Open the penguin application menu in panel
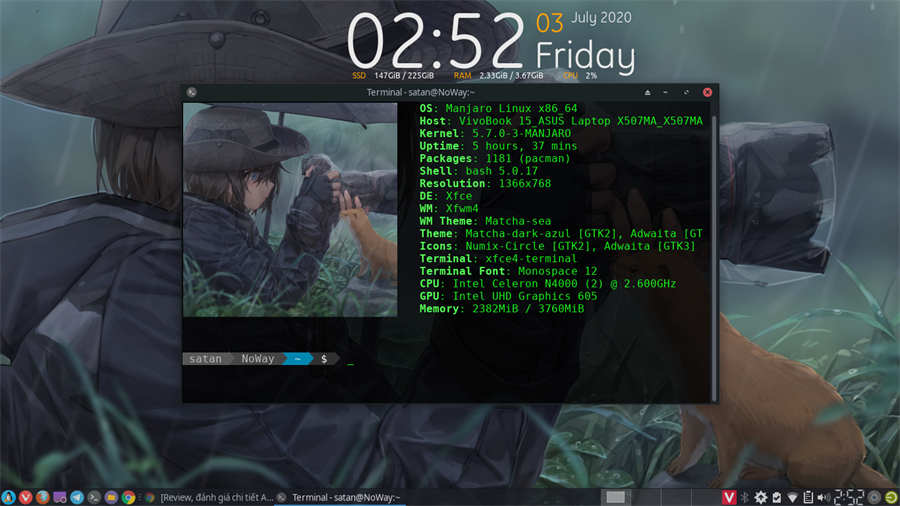Image resolution: width=900 pixels, height=506 pixels. pyautogui.click(x=8, y=497)
